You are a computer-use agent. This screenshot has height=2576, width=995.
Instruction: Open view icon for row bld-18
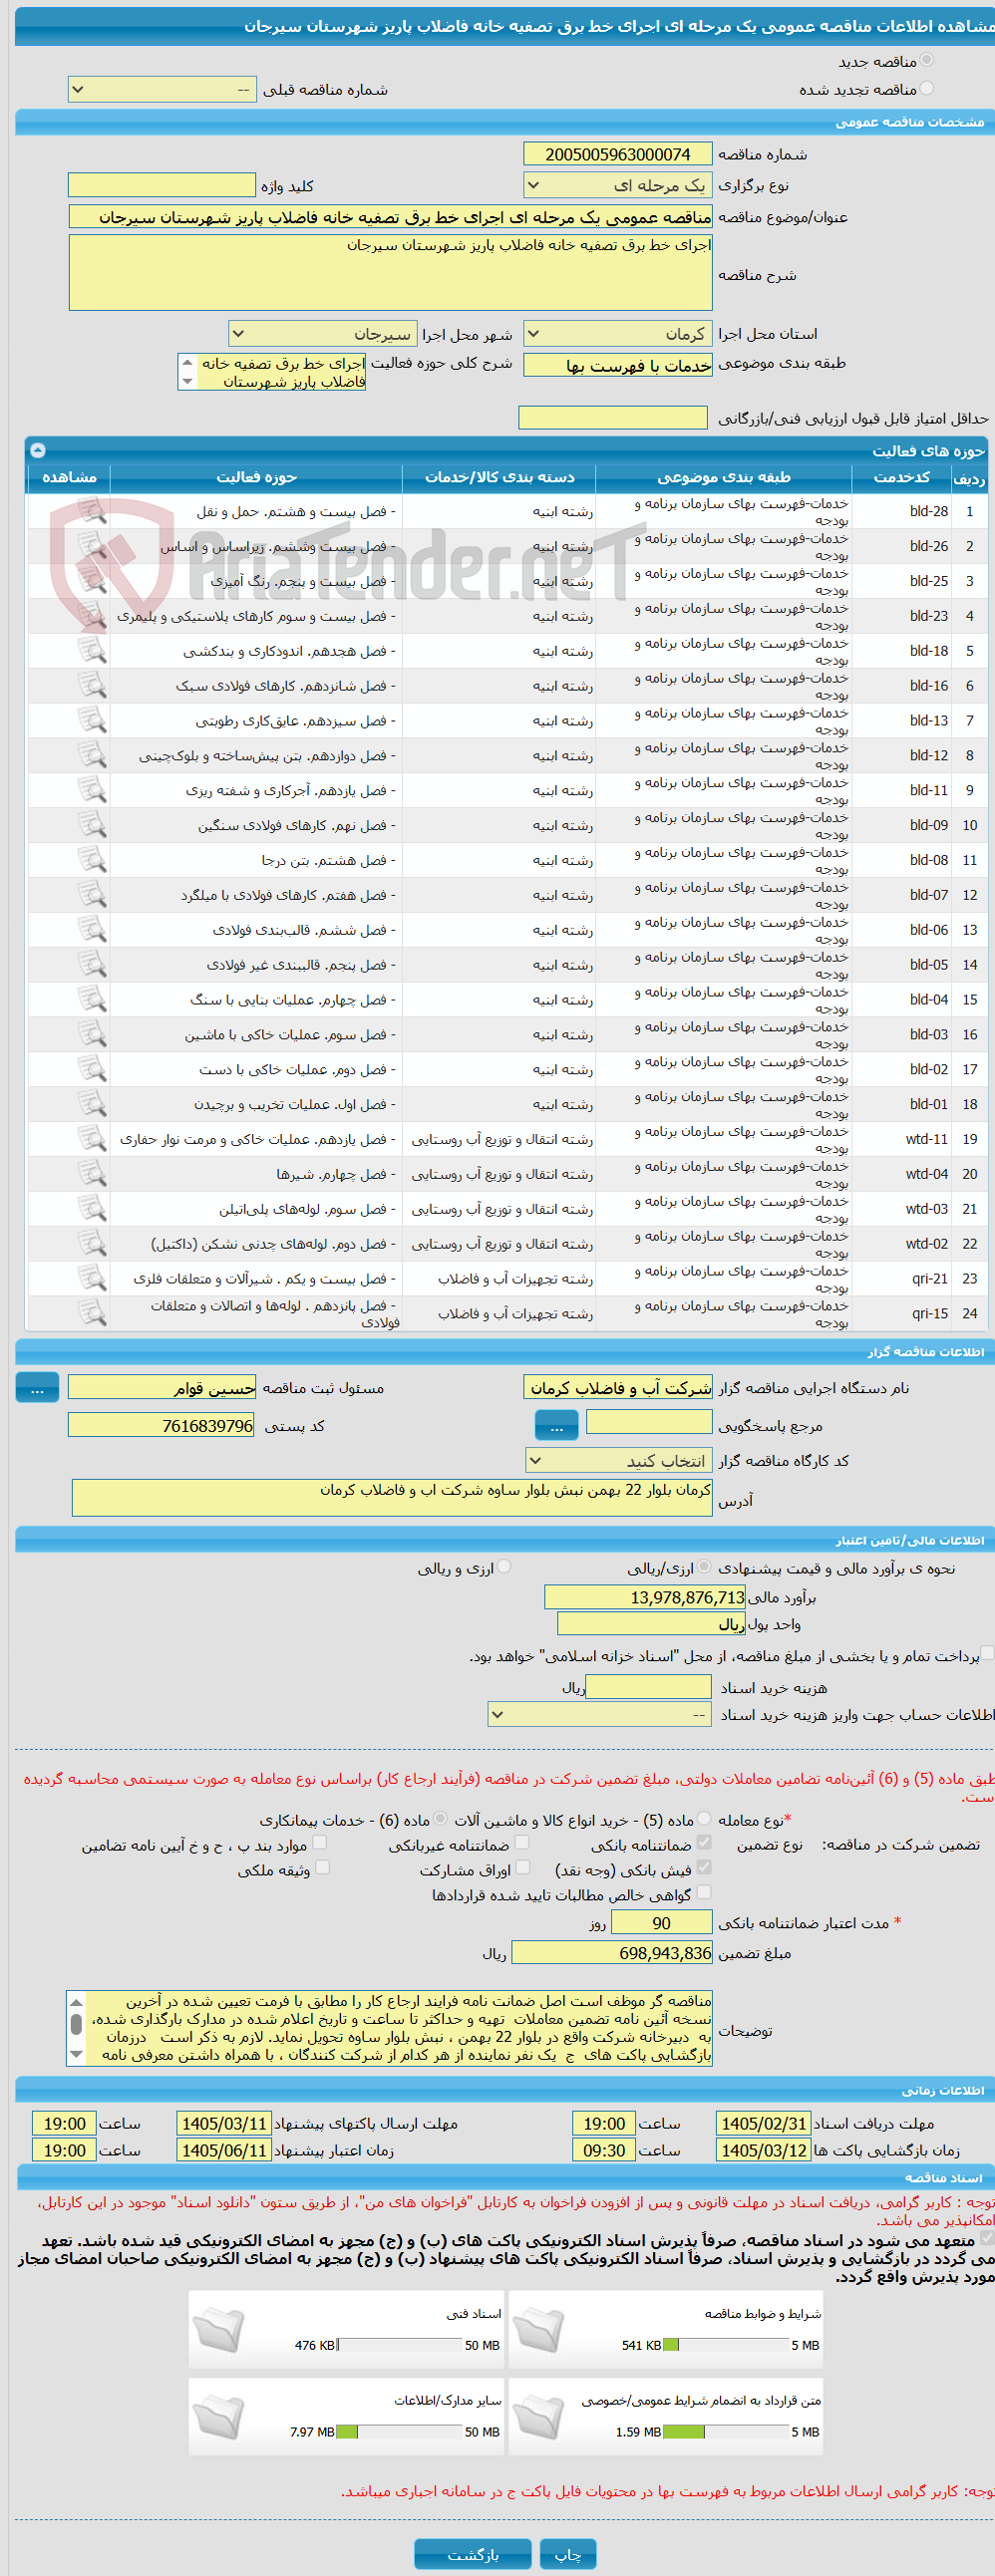(92, 651)
